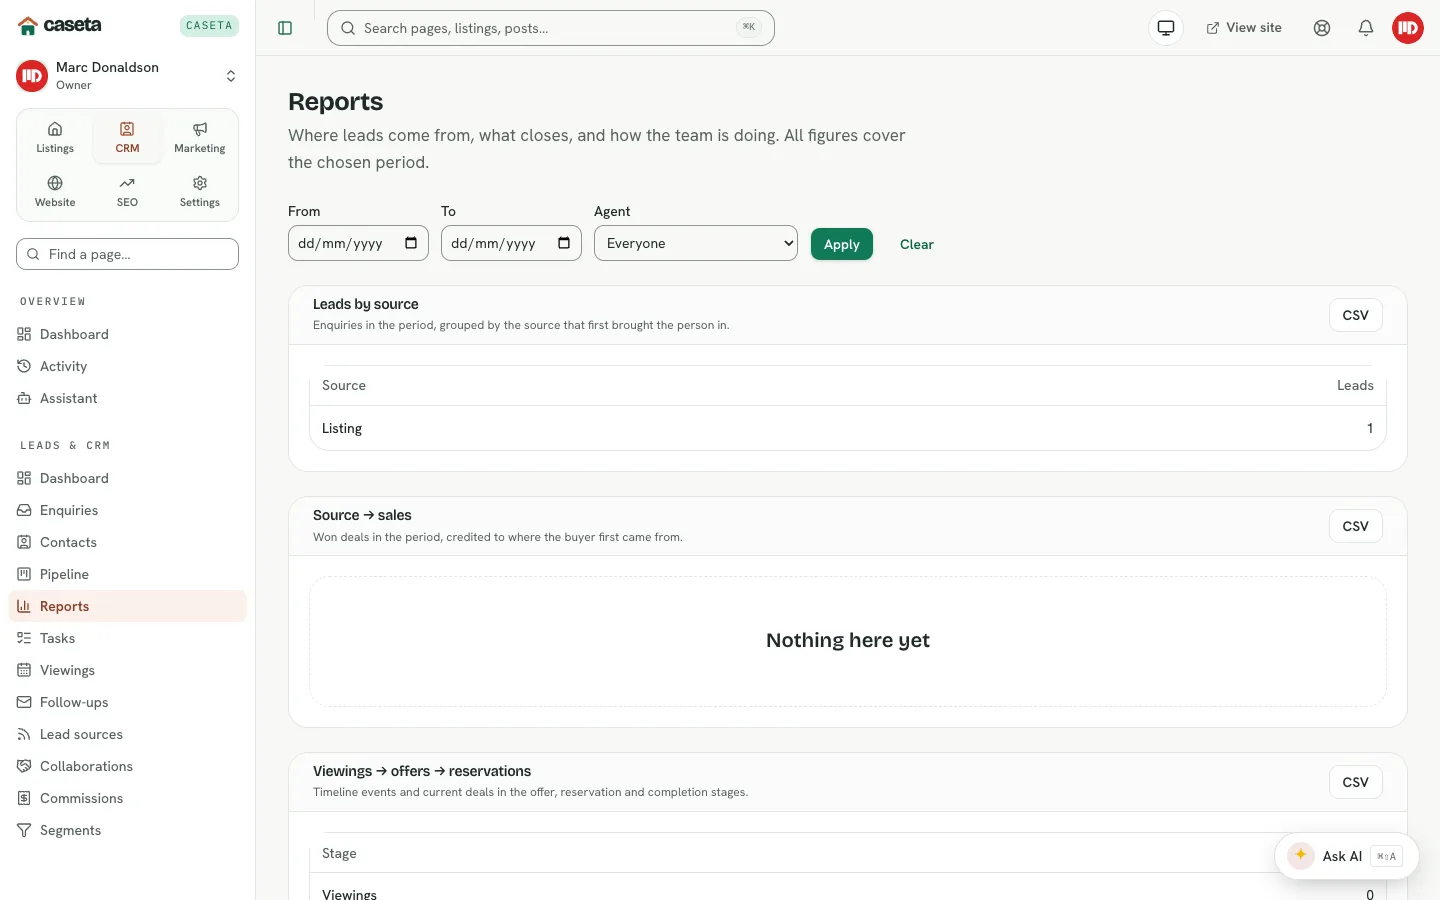Open Pipeline in the sidebar
The image size is (1440, 900).
point(127,574)
